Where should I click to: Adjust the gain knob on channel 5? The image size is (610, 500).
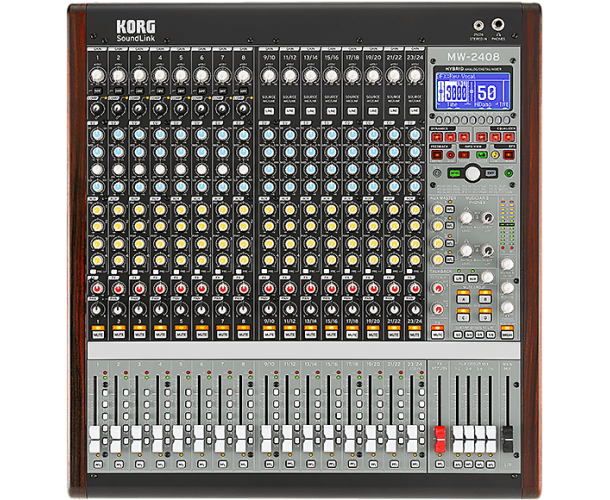pos(181,75)
